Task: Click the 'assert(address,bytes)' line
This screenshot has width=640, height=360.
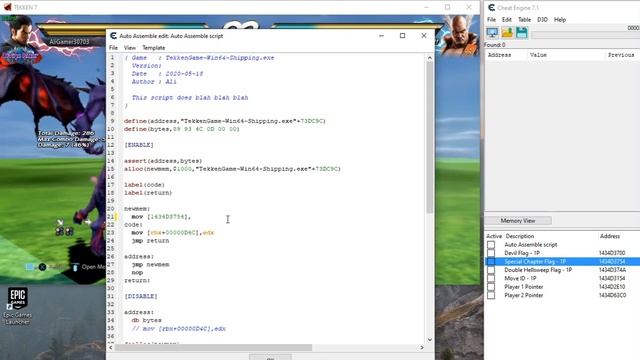Action: (x=163, y=161)
